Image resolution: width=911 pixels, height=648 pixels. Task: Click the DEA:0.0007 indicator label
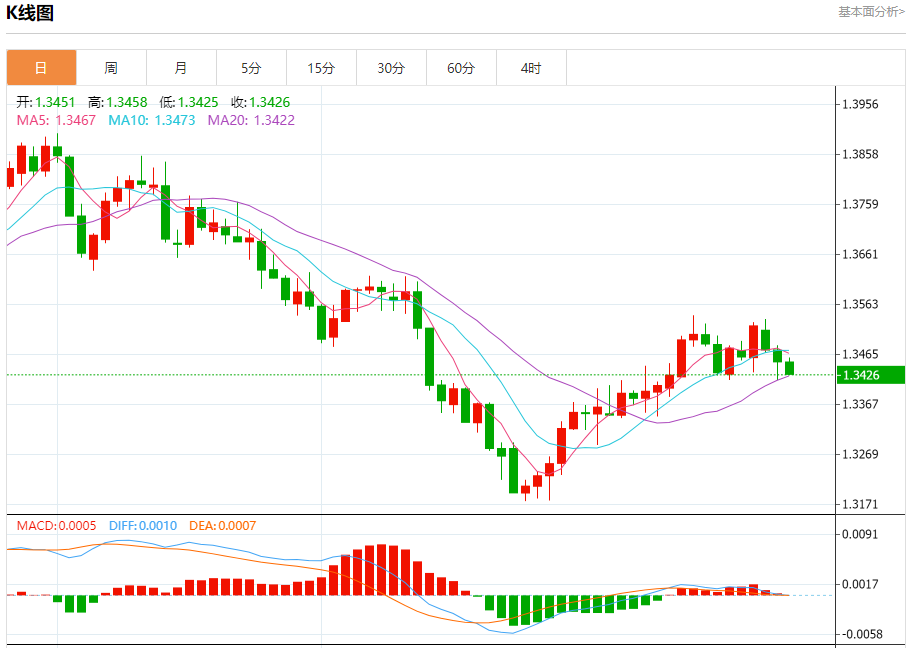tap(223, 526)
